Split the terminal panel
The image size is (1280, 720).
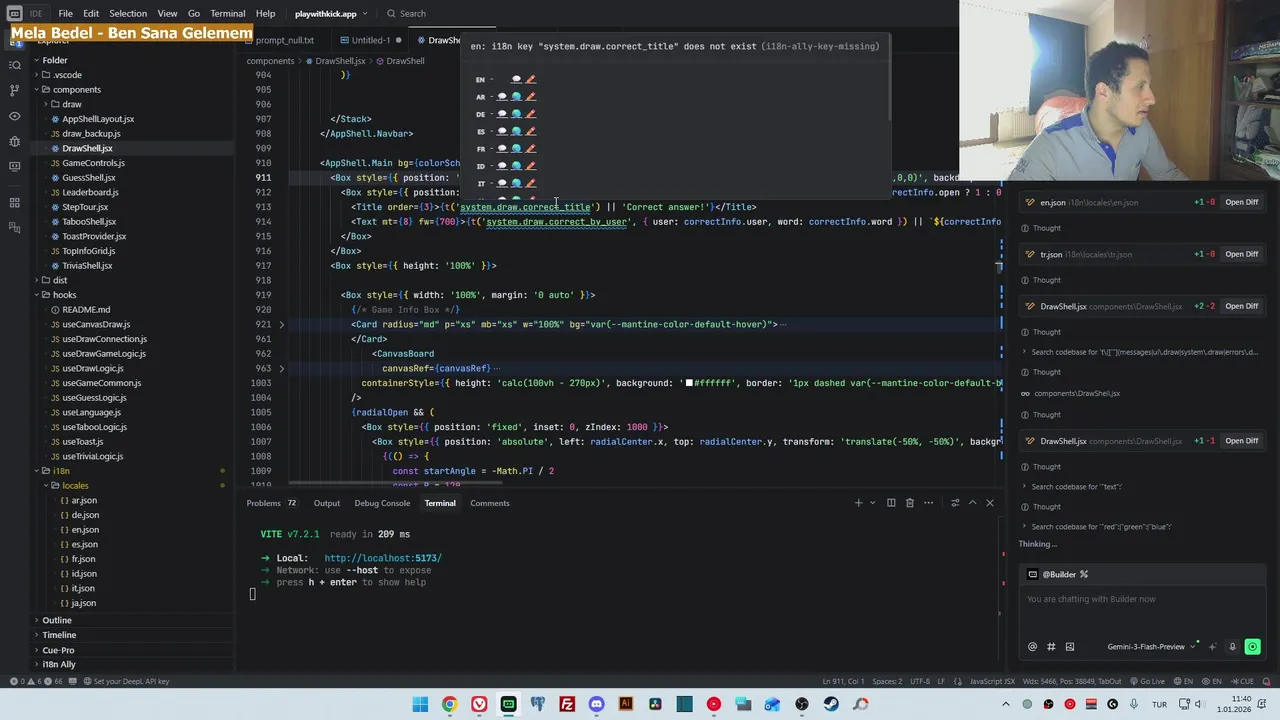pos(891,503)
